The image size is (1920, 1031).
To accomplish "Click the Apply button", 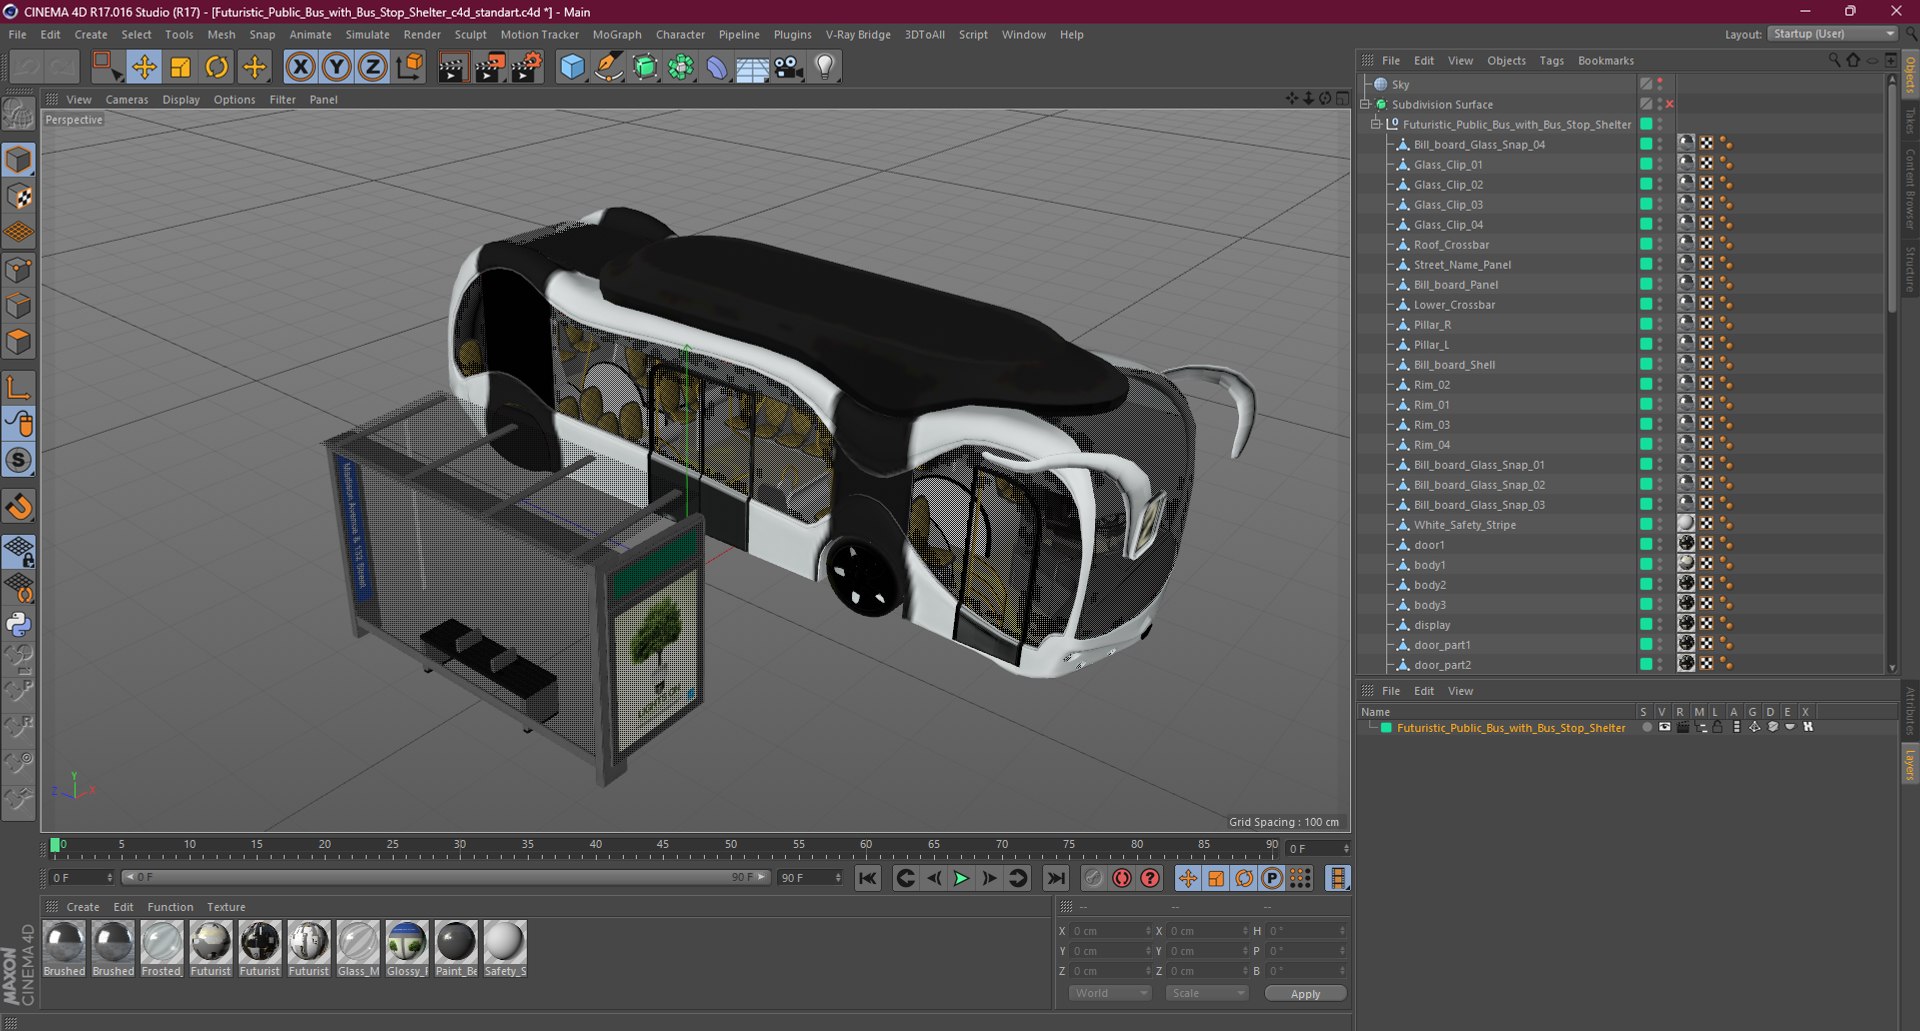I will pos(1305,993).
